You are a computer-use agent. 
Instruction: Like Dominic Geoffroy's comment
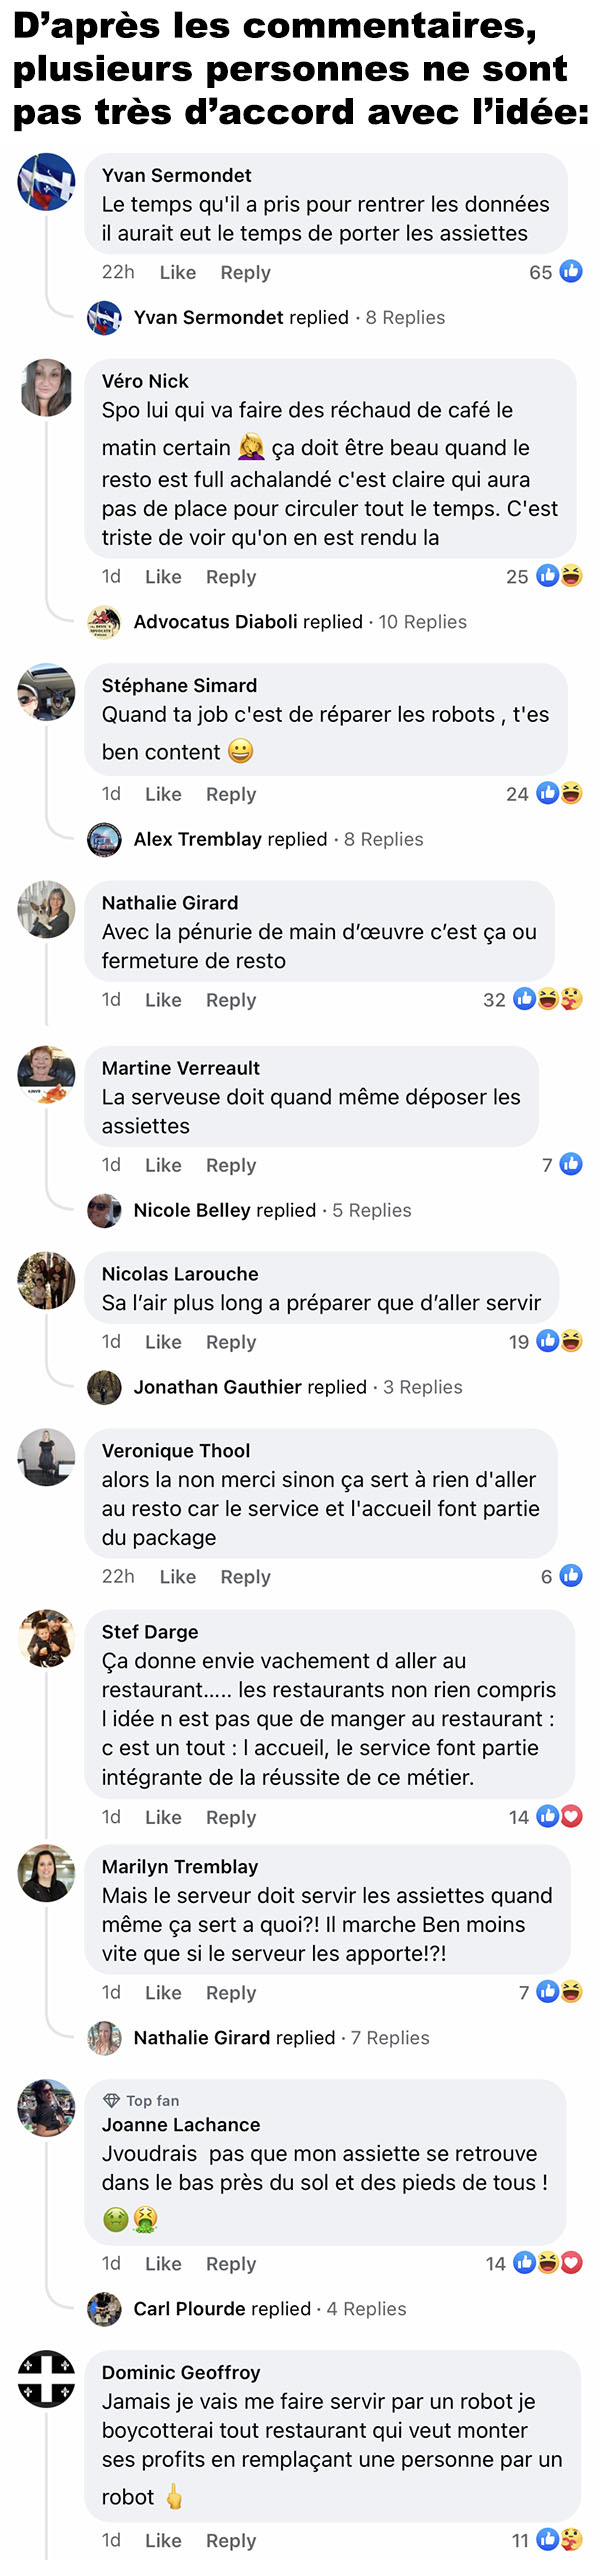tap(163, 2540)
